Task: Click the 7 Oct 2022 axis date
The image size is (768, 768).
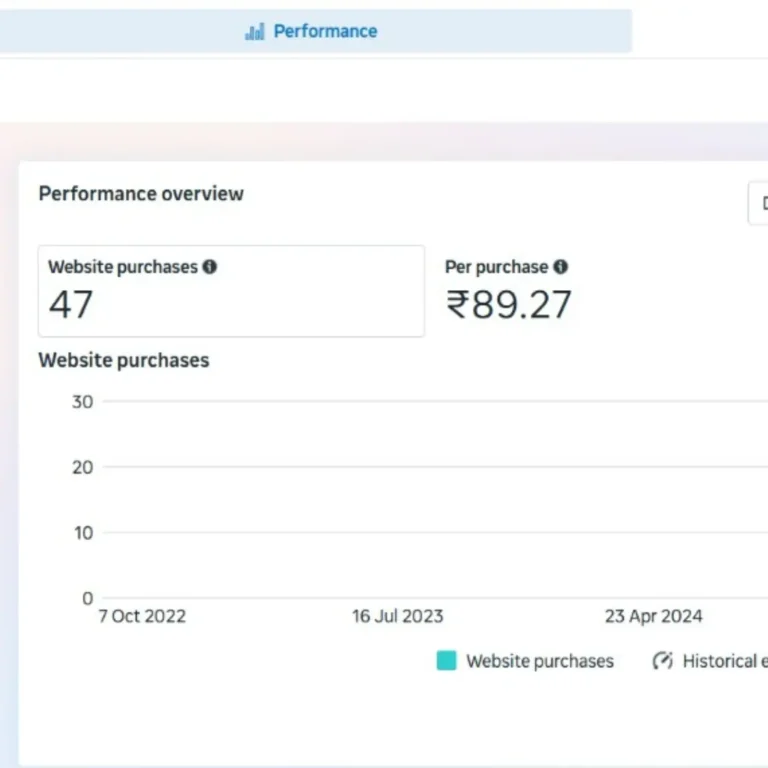Action: pos(142,616)
